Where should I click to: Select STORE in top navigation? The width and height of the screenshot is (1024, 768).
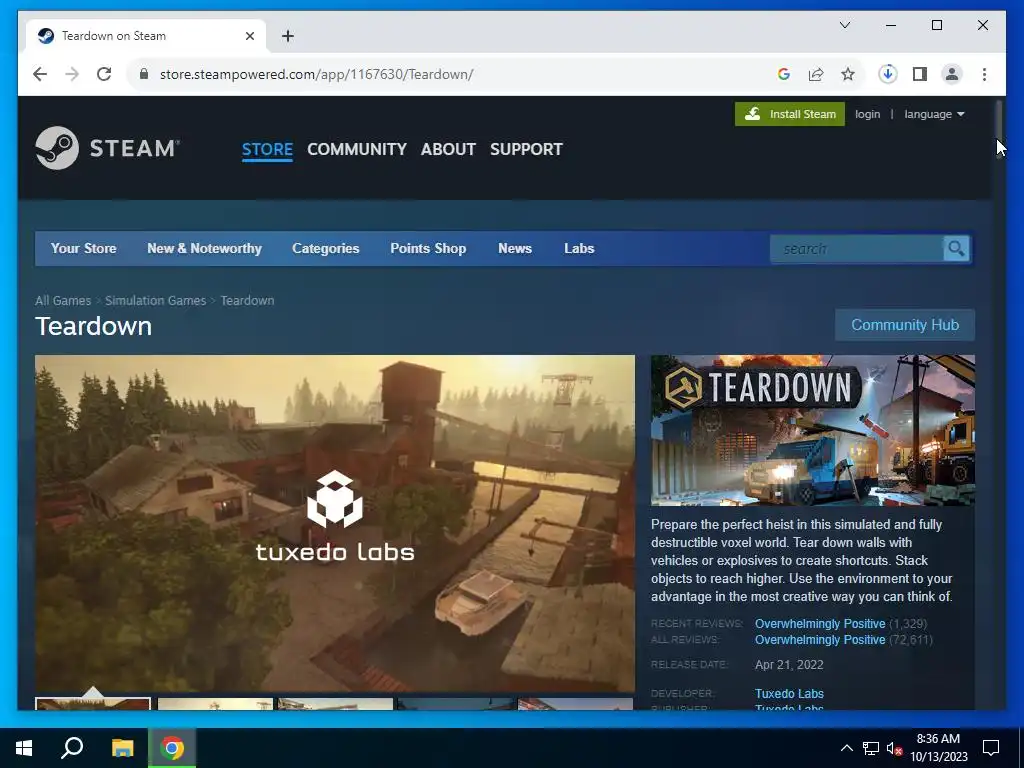(x=267, y=149)
